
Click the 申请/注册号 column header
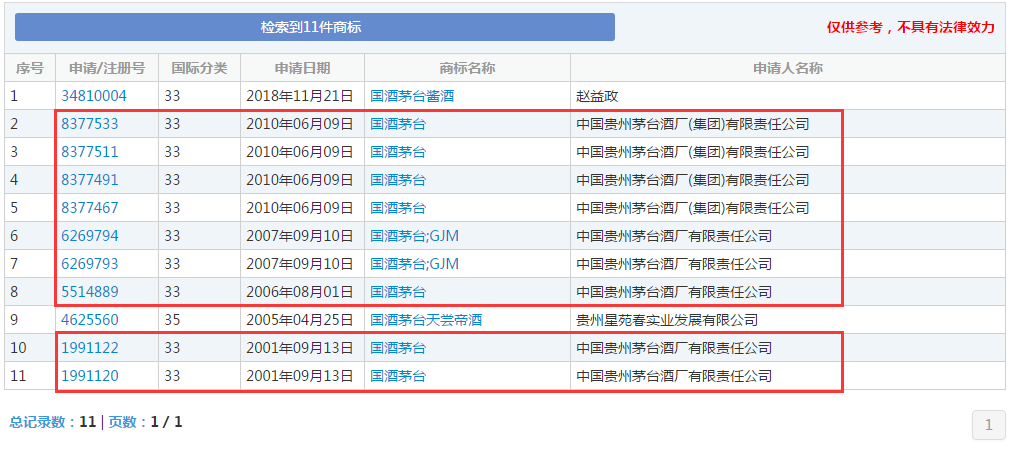pos(107,68)
